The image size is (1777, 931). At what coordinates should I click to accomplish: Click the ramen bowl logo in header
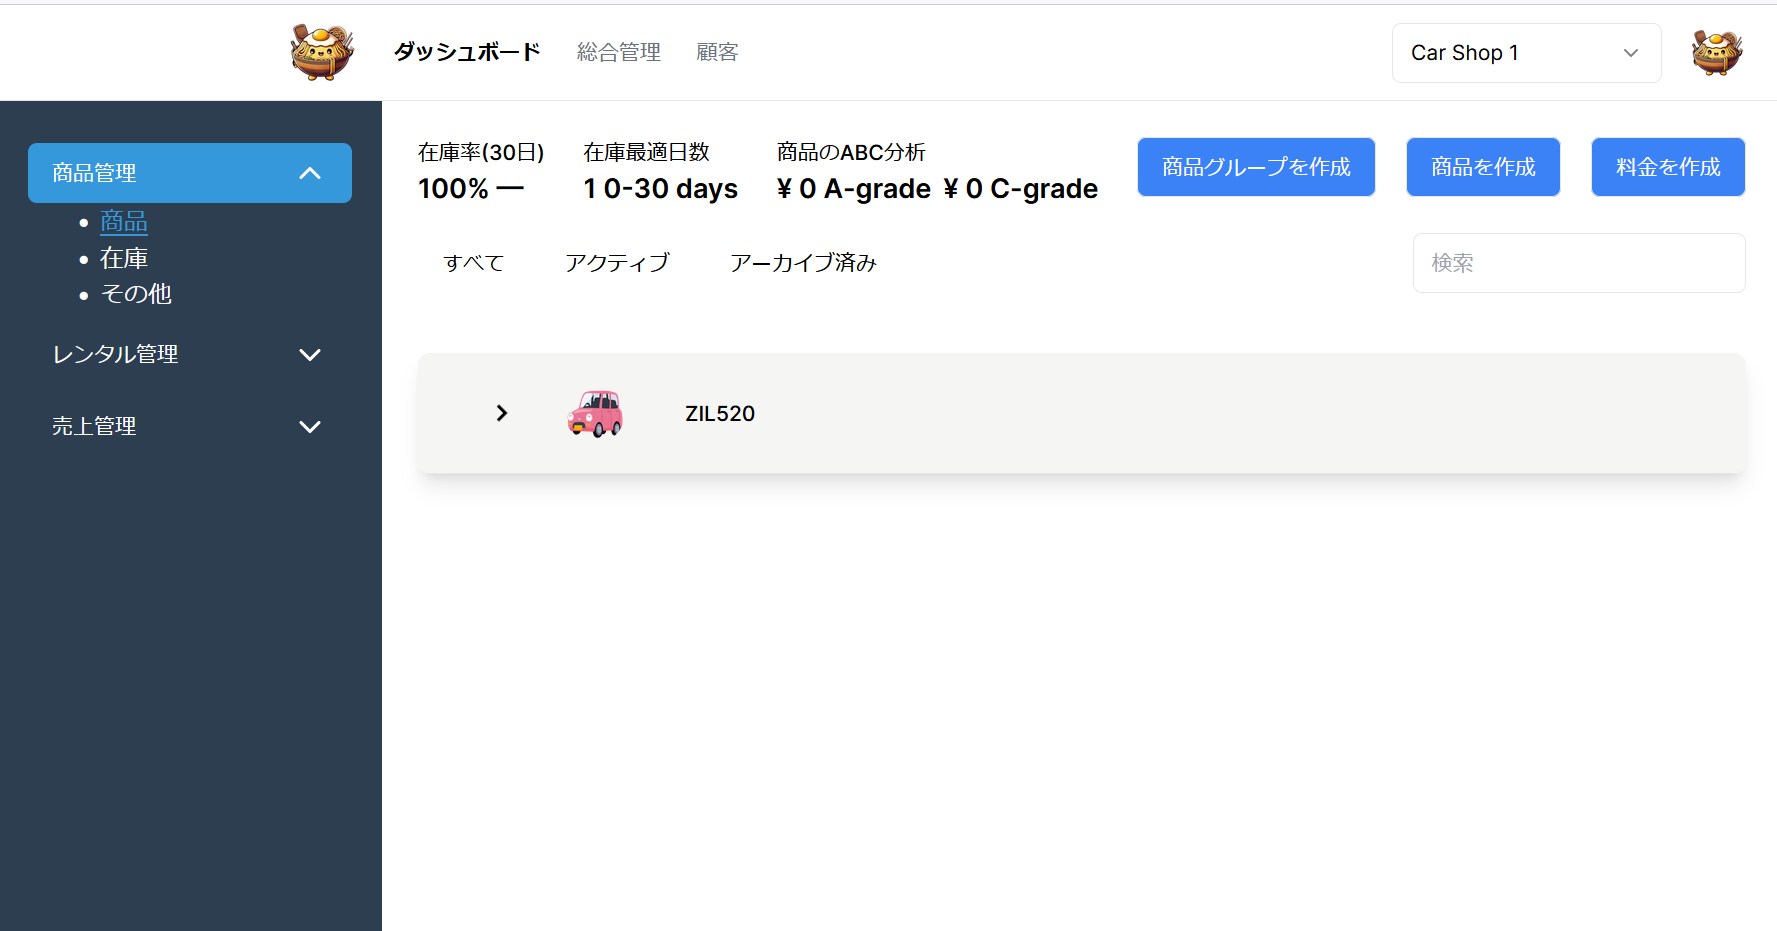pyautogui.click(x=322, y=52)
